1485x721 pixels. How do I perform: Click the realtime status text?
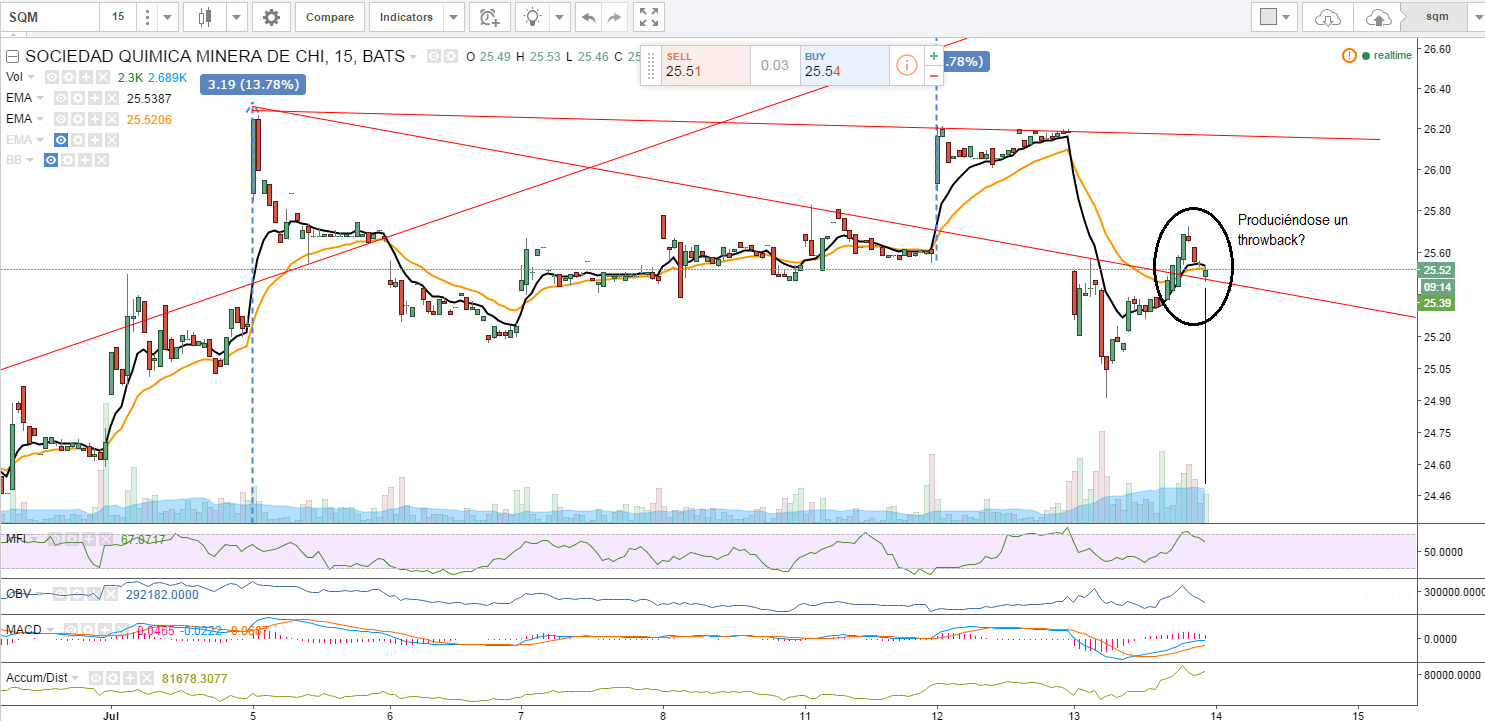(1393, 56)
